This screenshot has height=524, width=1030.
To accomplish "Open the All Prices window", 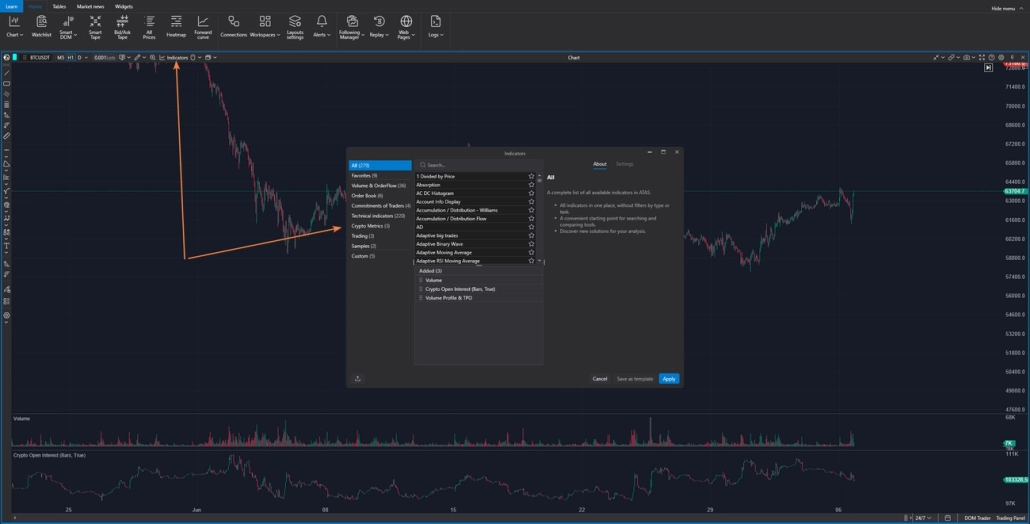I will click(149, 27).
